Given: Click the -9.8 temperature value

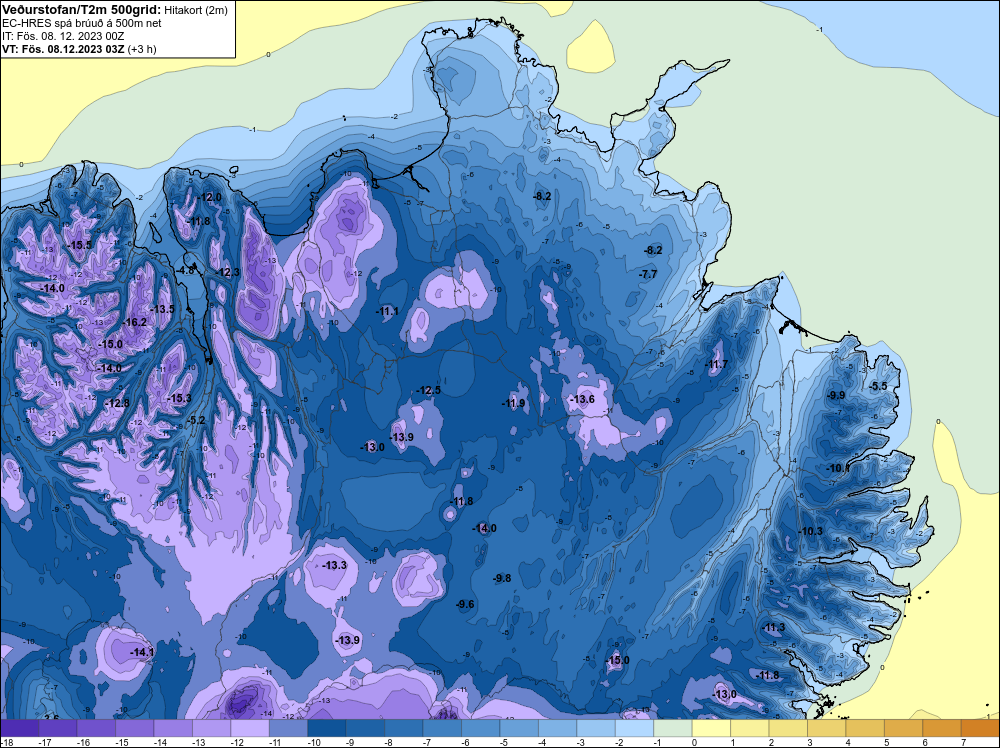Looking at the screenshot, I should [503, 578].
